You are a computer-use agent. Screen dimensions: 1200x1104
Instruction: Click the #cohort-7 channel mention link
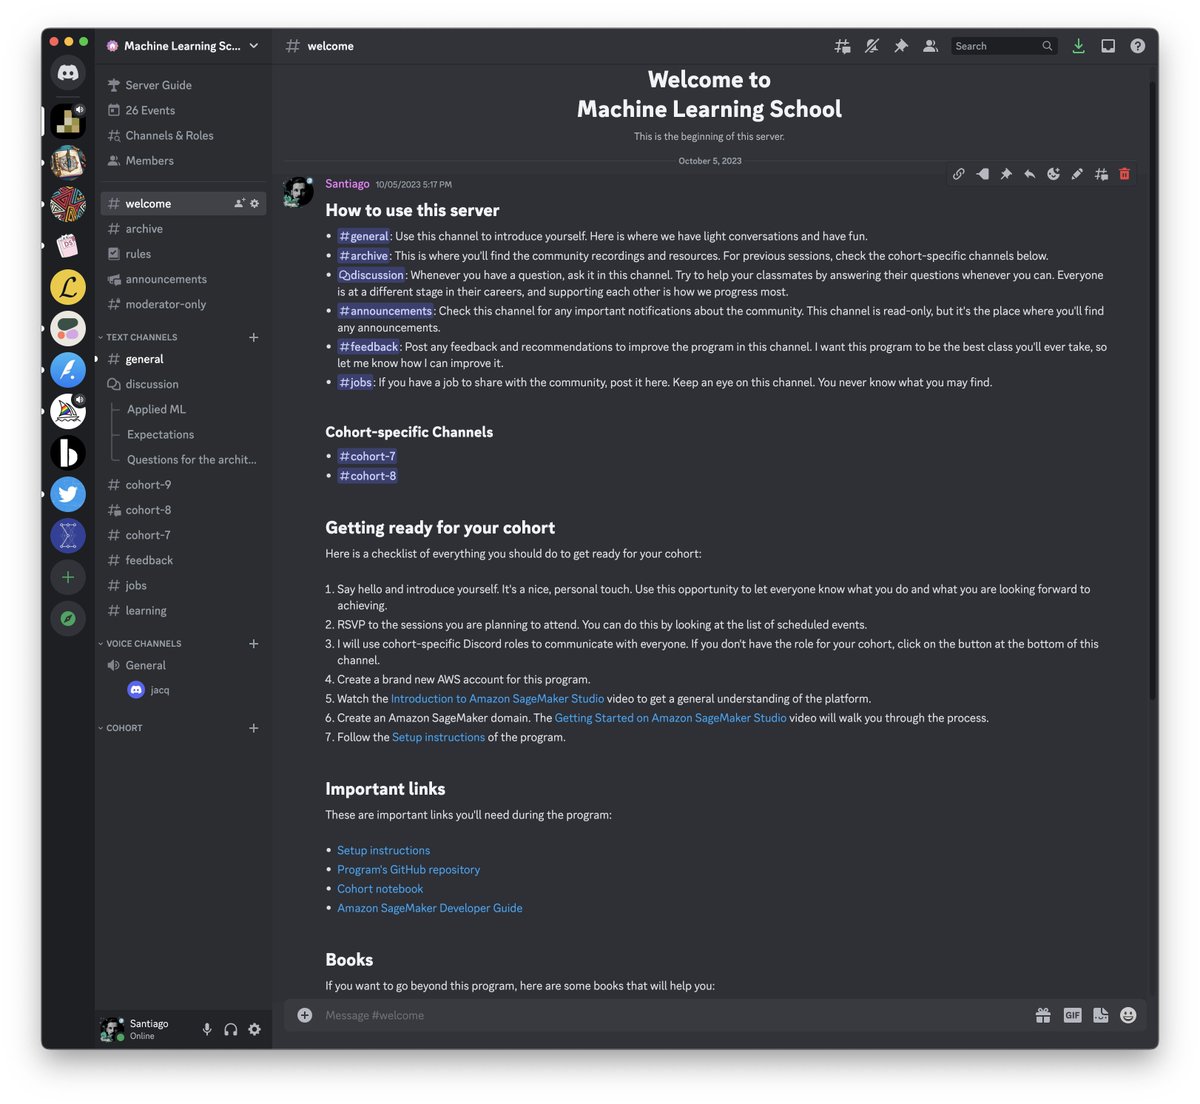coord(367,456)
